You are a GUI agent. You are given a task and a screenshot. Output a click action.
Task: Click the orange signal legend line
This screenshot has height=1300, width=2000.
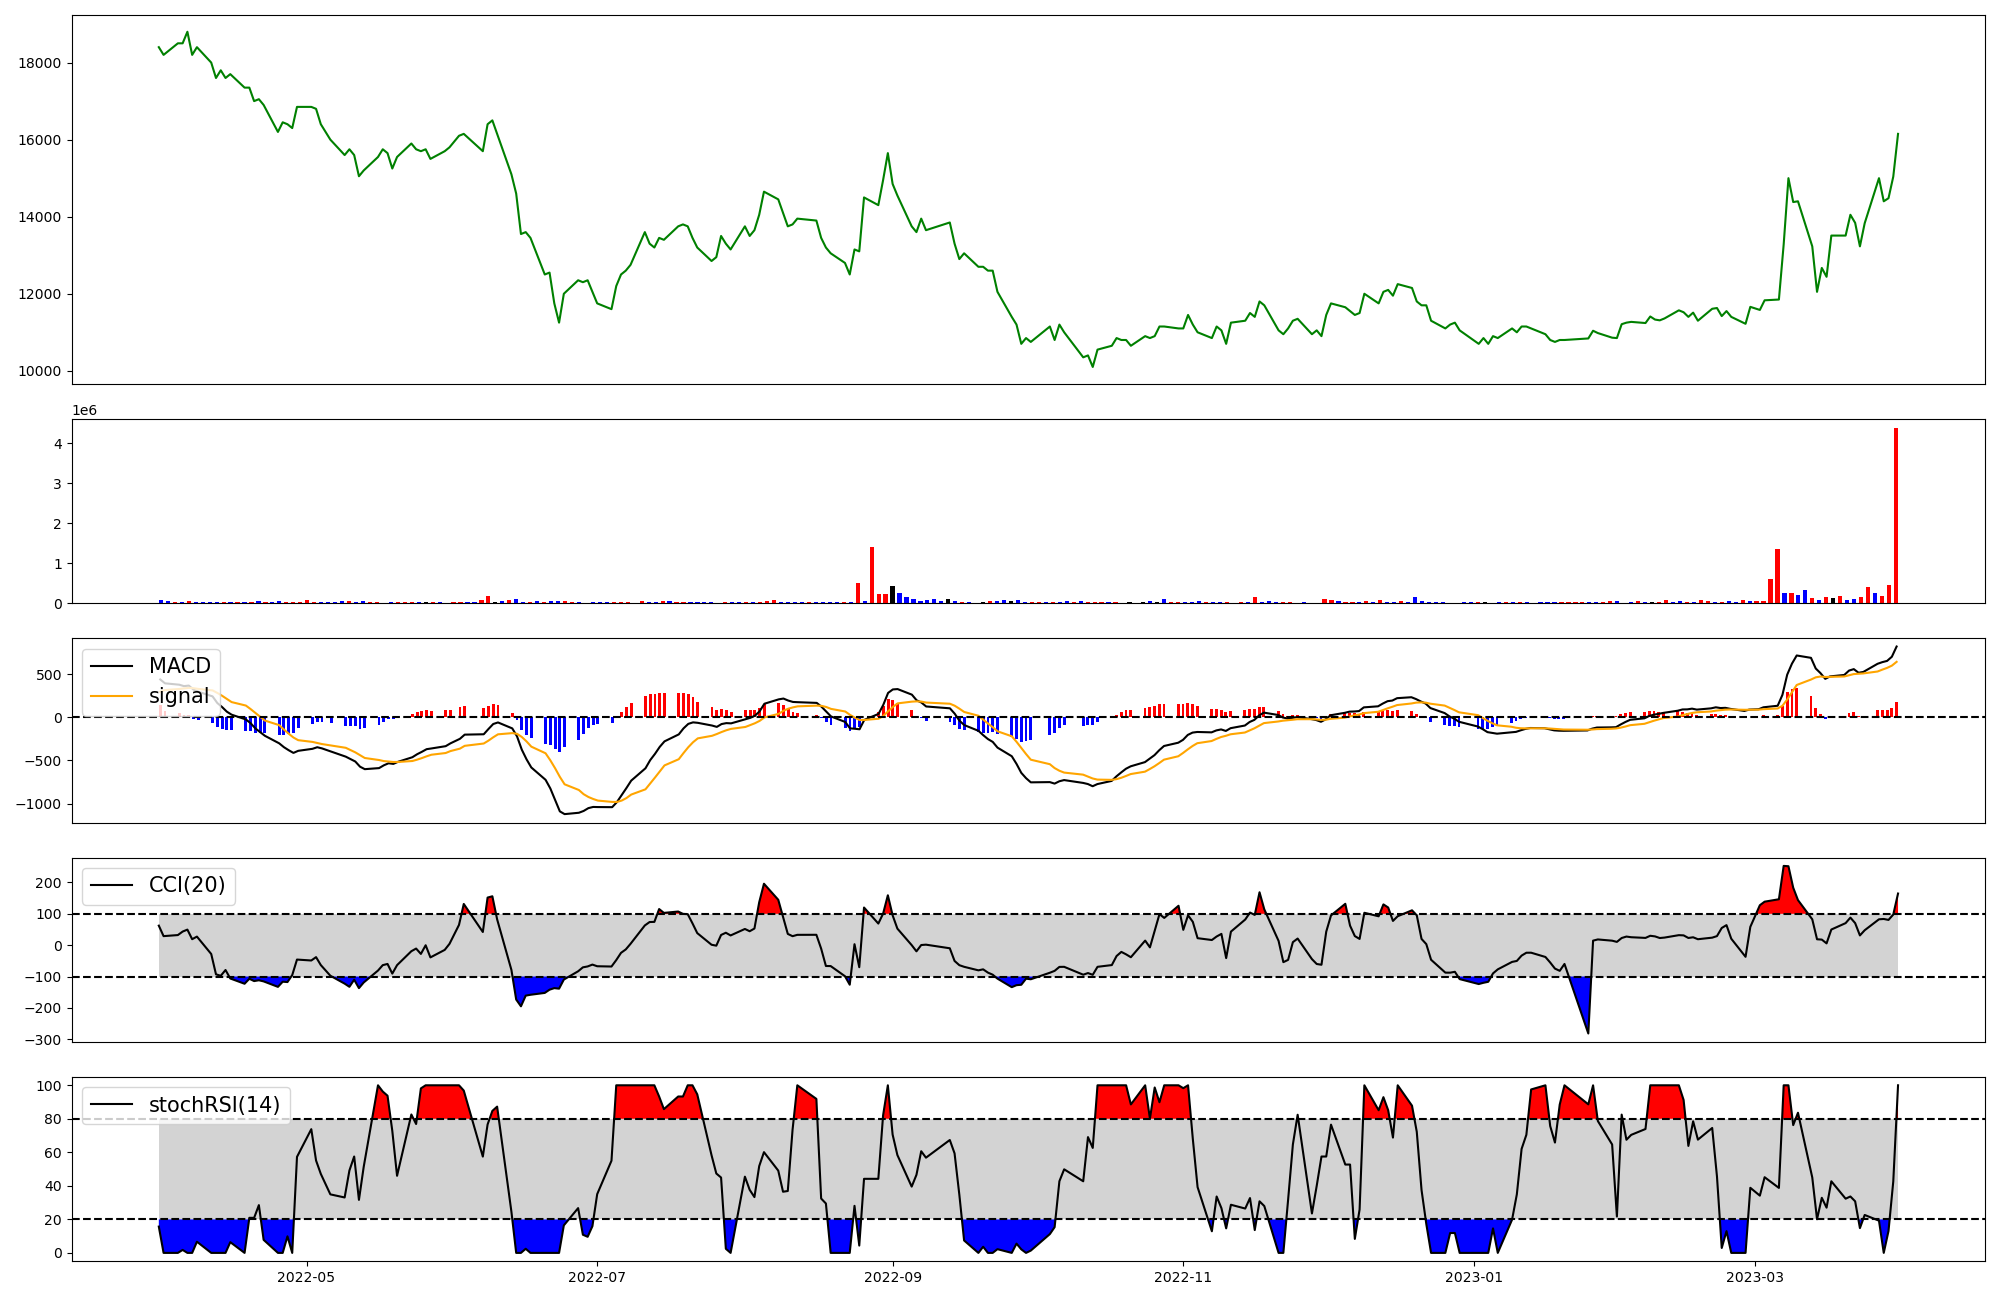pyautogui.click(x=112, y=696)
